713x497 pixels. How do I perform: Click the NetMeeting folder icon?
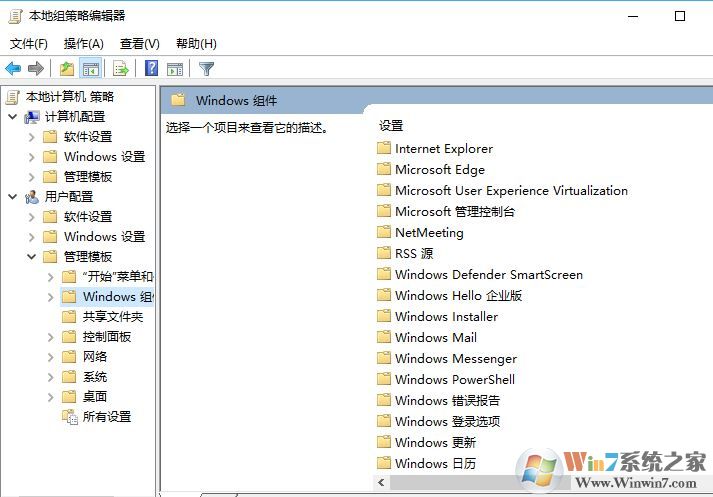click(x=384, y=232)
